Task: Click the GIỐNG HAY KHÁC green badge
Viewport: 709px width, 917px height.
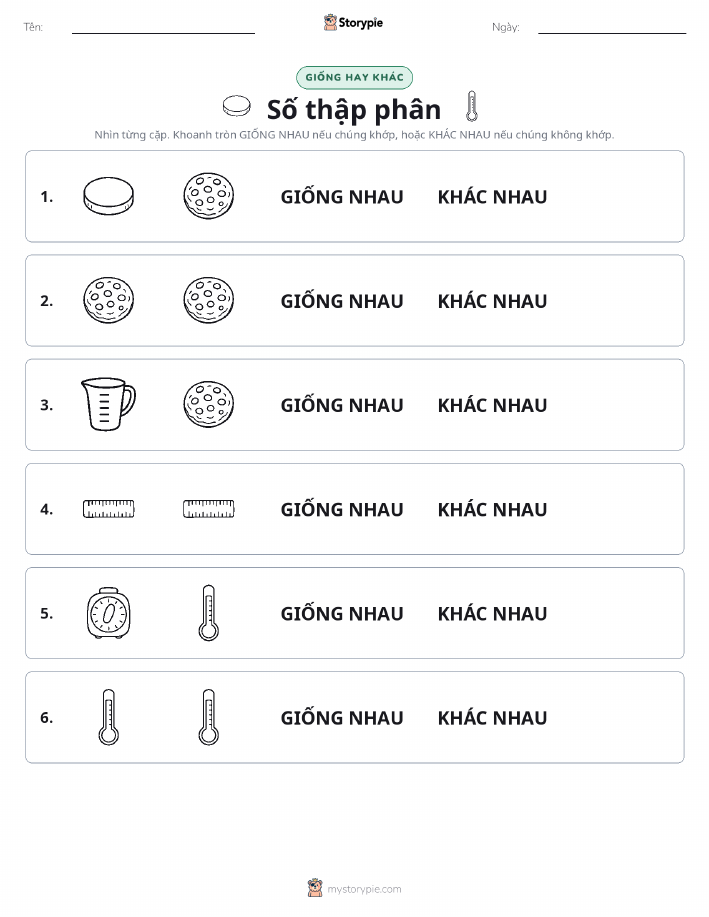Action: coord(354,77)
